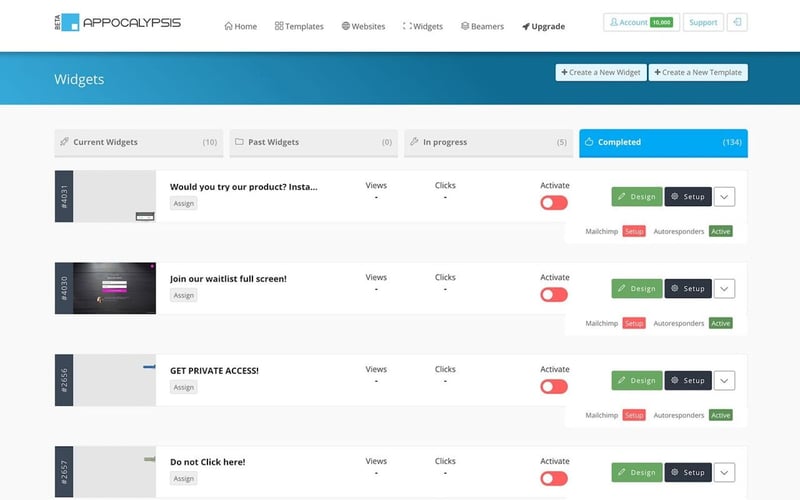Click Design for Join our waitlist widget
This screenshot has width=800, height=500.
click(x=637, y=289)
